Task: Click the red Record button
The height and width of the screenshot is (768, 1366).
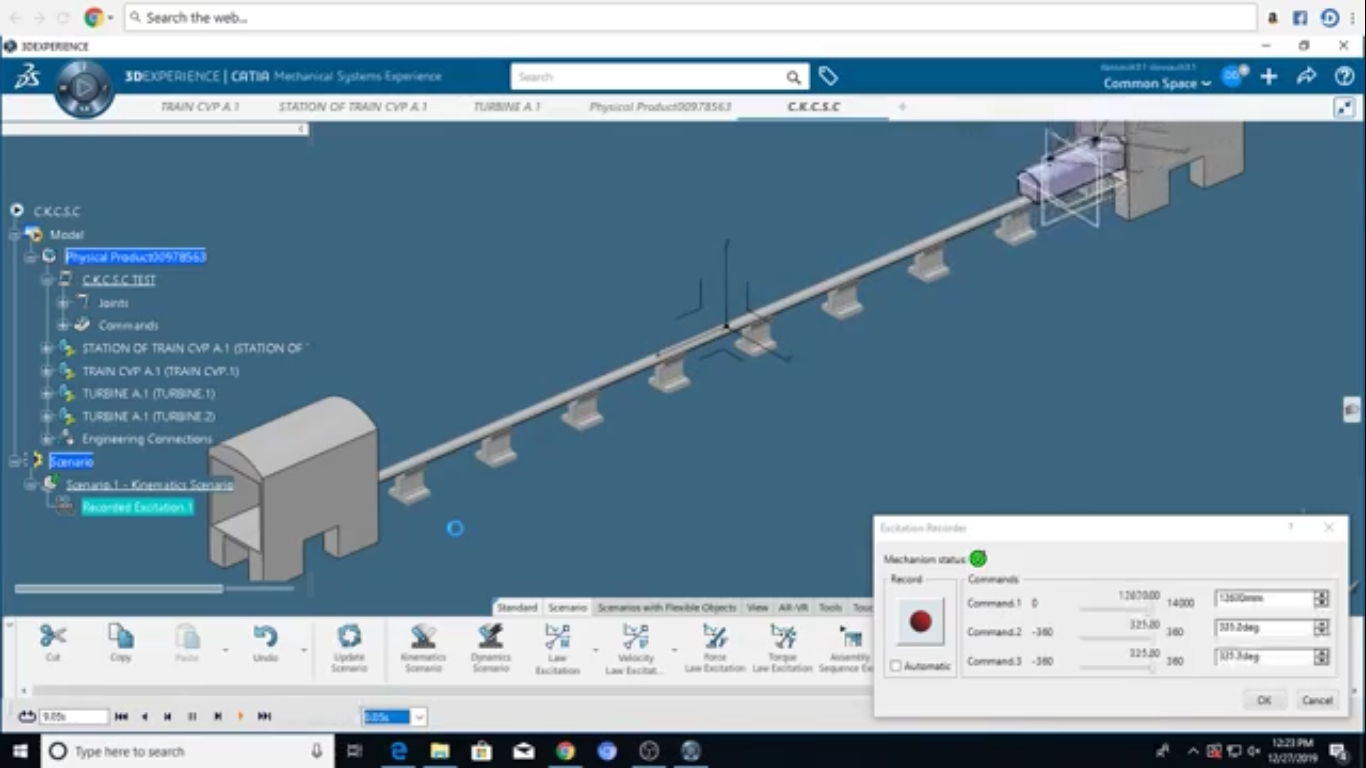Action: coord(920,621)
